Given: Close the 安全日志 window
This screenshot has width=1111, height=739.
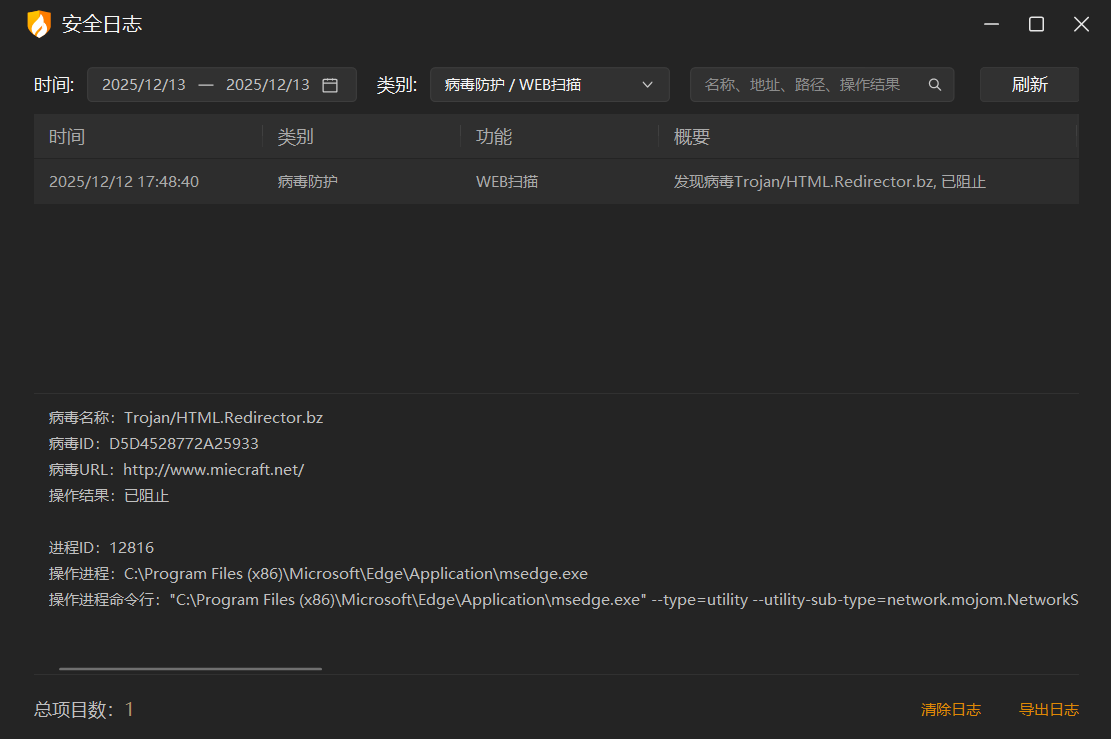Looking at the screenshot, I should tap(1081, 24).
